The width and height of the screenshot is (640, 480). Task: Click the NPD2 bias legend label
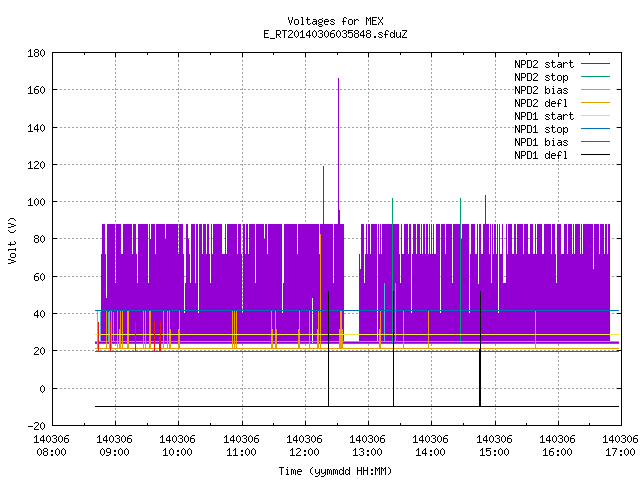tap(541, 90)
